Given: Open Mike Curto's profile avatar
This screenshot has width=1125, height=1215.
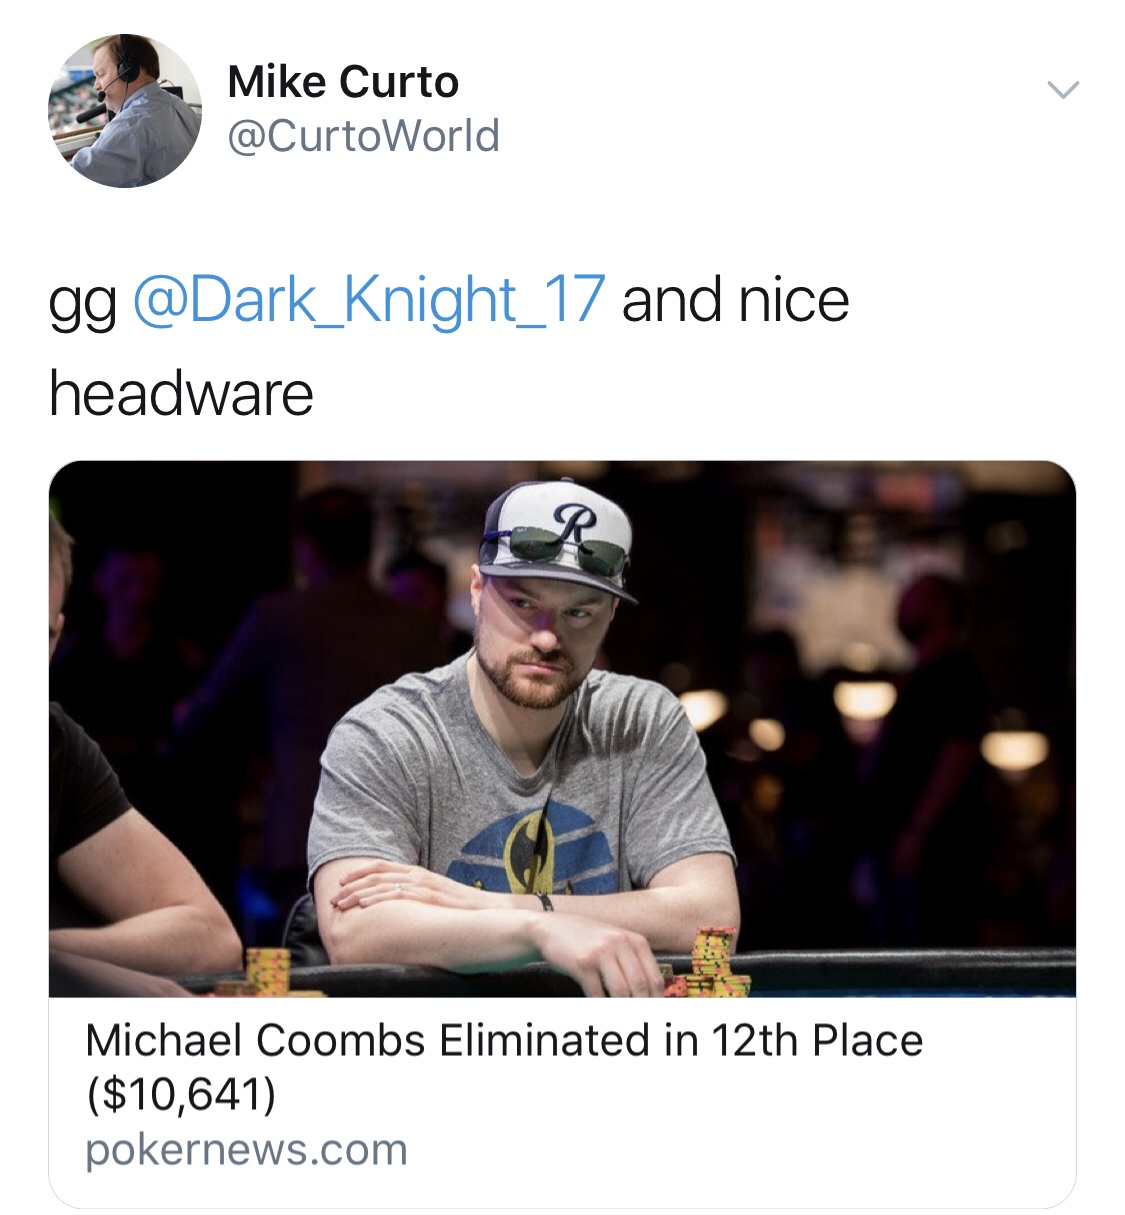Looking at the screenshot, I should pyautogui.click(x=125, y=111).
